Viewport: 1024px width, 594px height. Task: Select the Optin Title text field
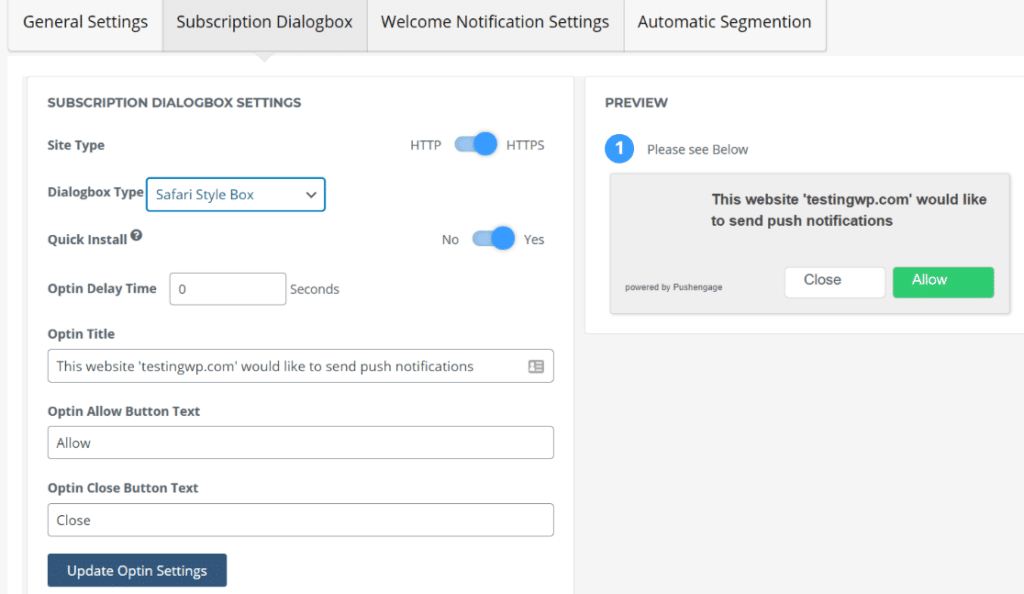[x=280, y=366]
